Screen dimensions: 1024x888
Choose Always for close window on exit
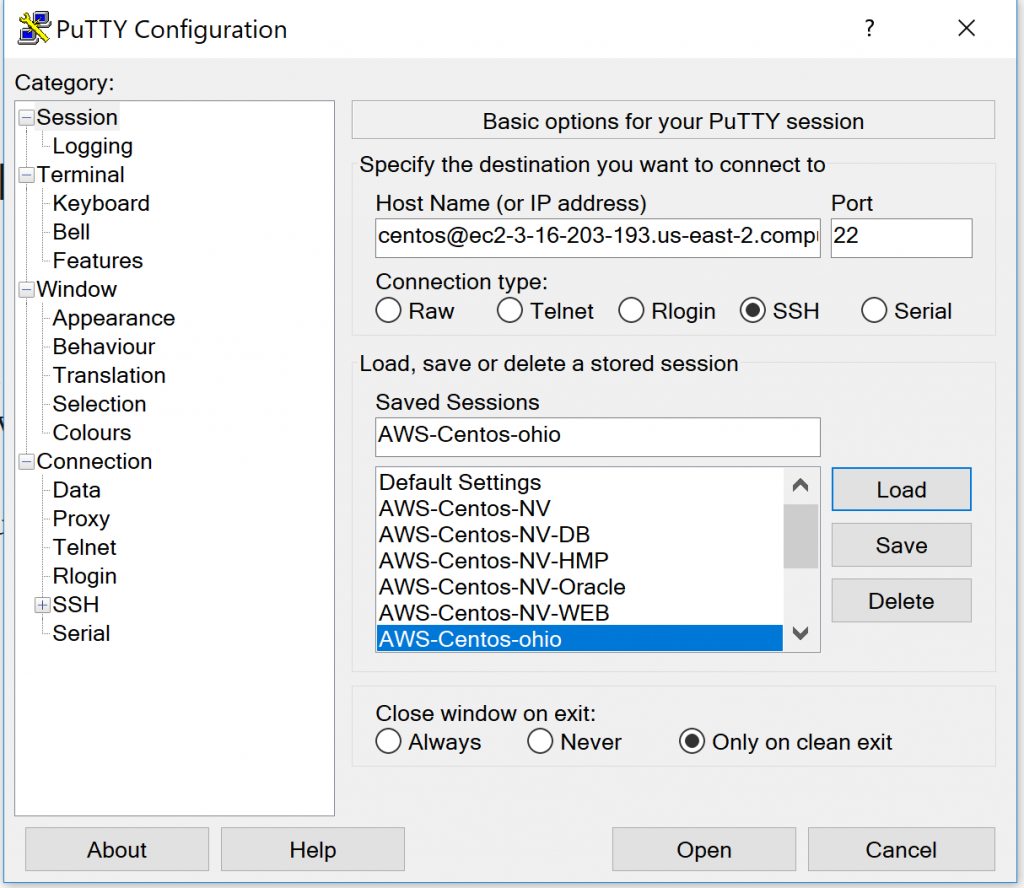pyautogui.click(x=389, y=741)
